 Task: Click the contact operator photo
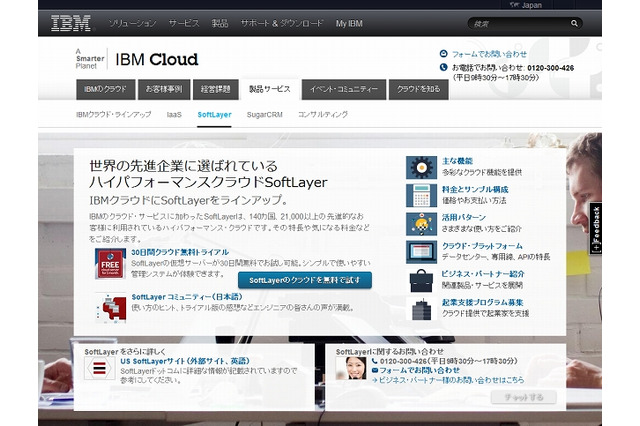pyautogui.click(x=351, y=368)
